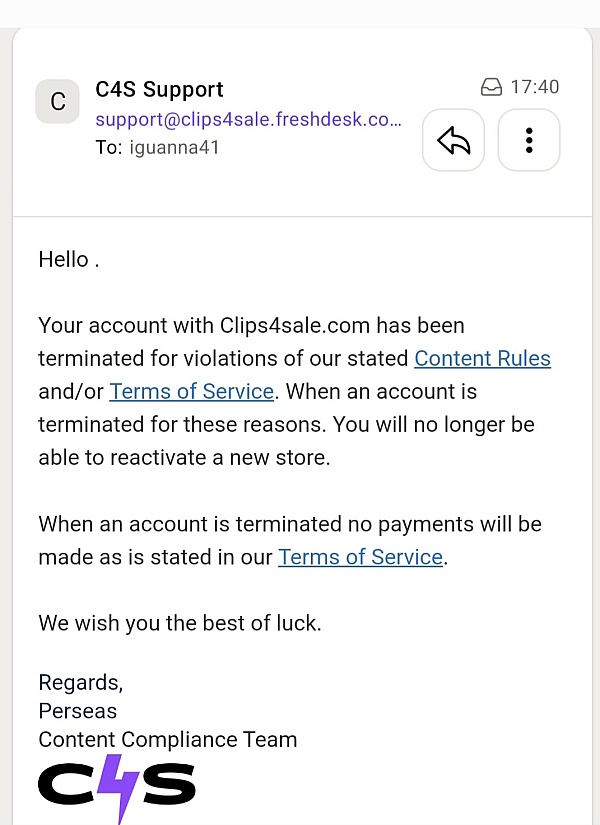
Task: Click the inbox tray icon beside the time
Action: click(491, 87)
